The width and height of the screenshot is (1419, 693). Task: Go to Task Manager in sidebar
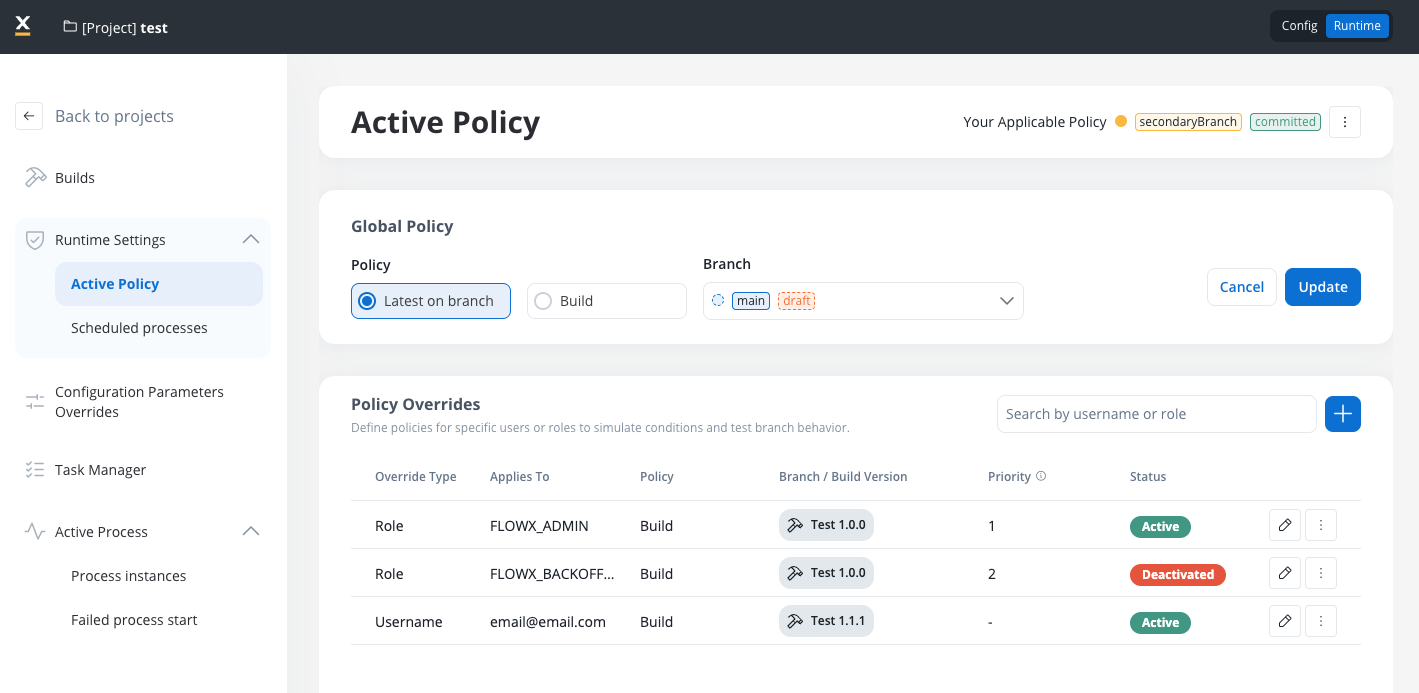click(100, 470)
